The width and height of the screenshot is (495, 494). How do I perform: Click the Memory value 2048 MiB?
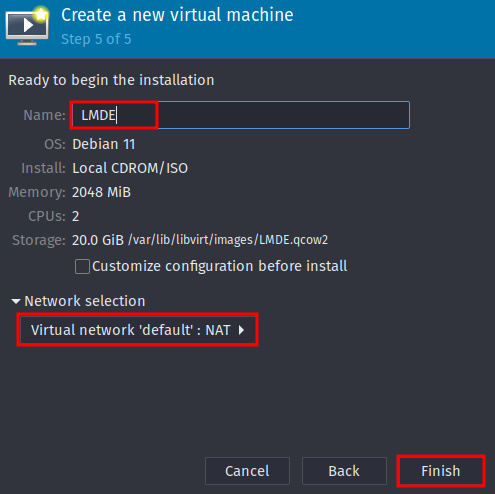tap(101, 192)
